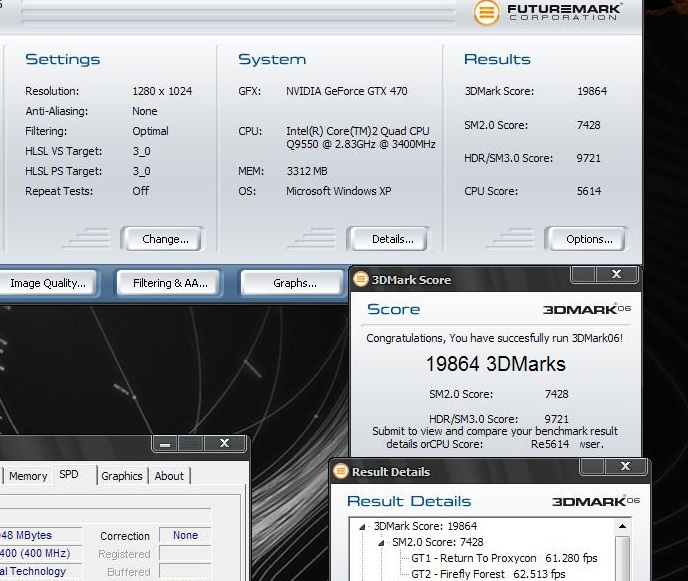
Task: Click the 3DMark06 logo in Result Details
Action: pos(595,501)
